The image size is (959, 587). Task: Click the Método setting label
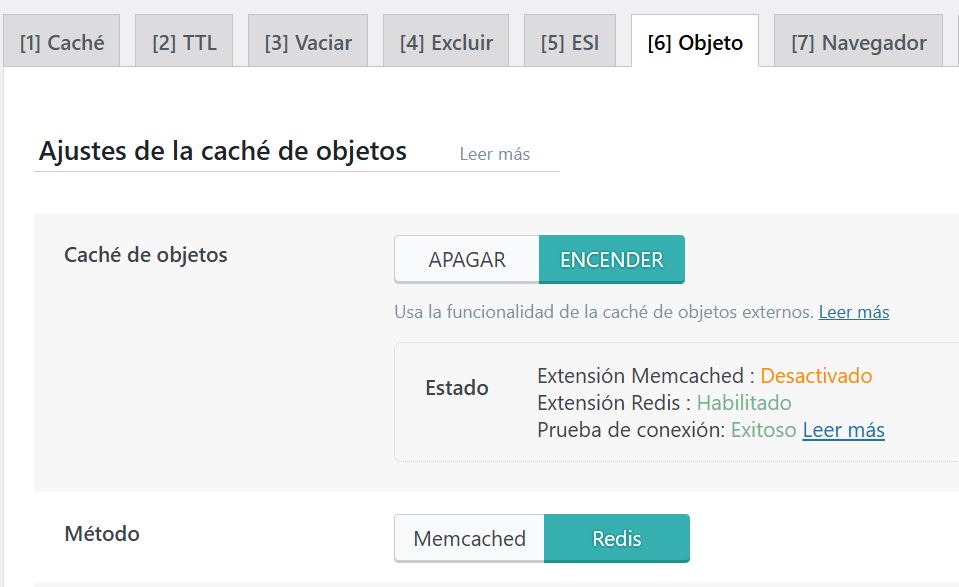[101, 533]
